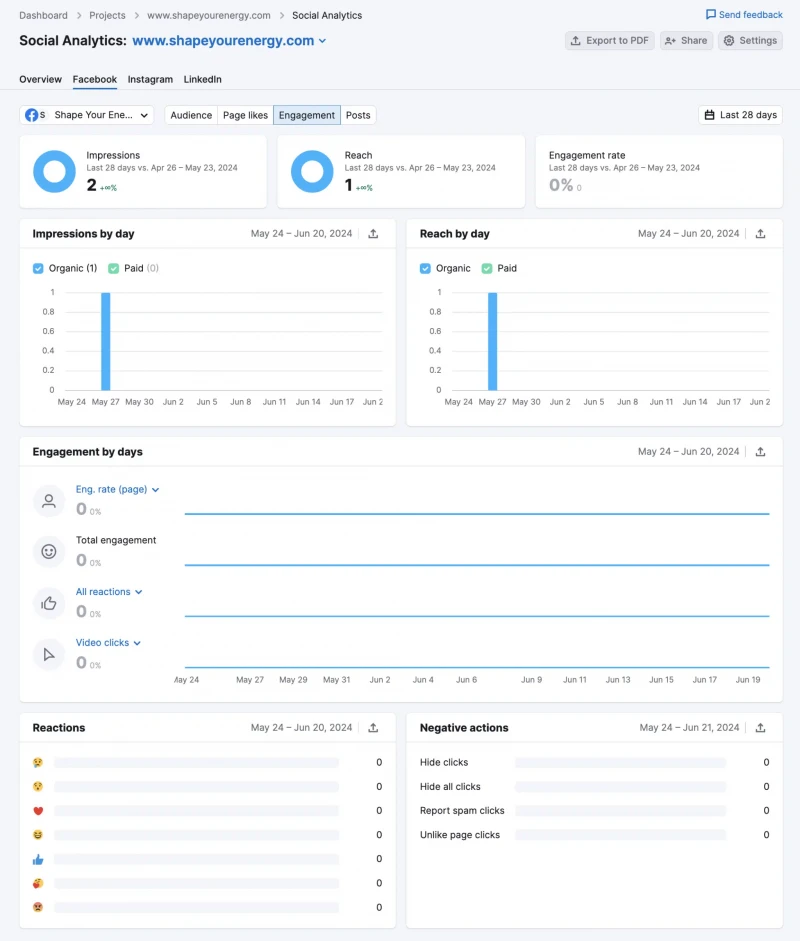Toggle Paid checkbox in Reach by day

coord(487,268)
